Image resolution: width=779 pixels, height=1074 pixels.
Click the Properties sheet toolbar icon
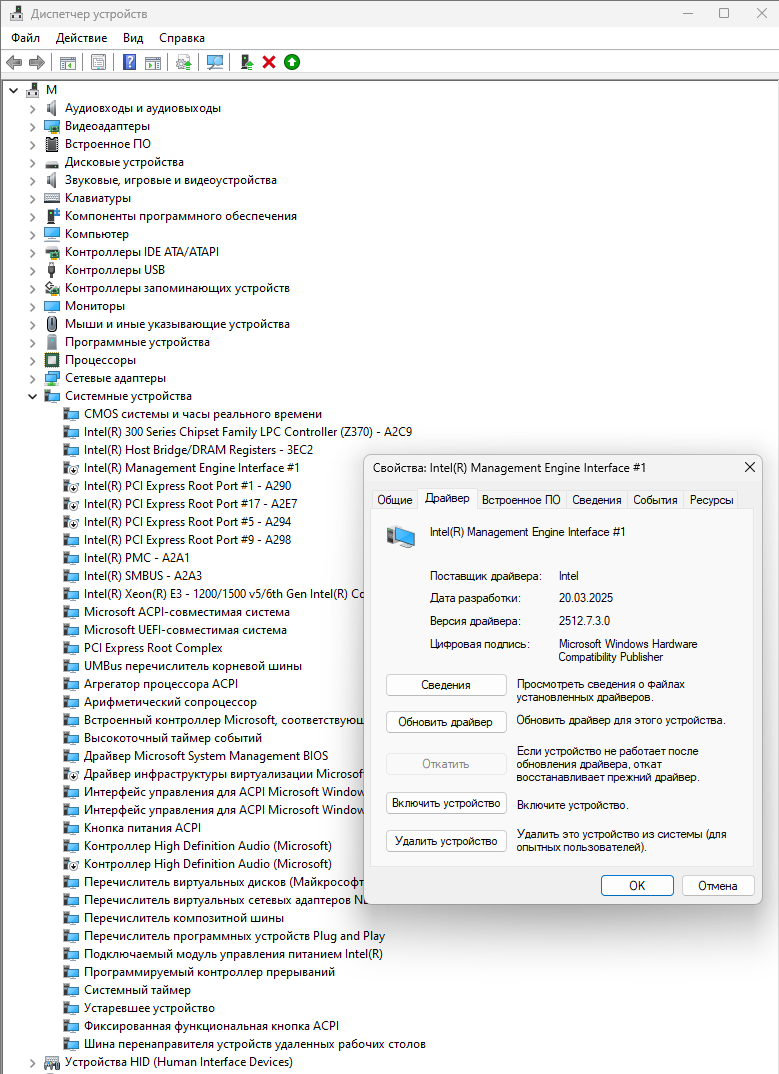tap(98, 62)
